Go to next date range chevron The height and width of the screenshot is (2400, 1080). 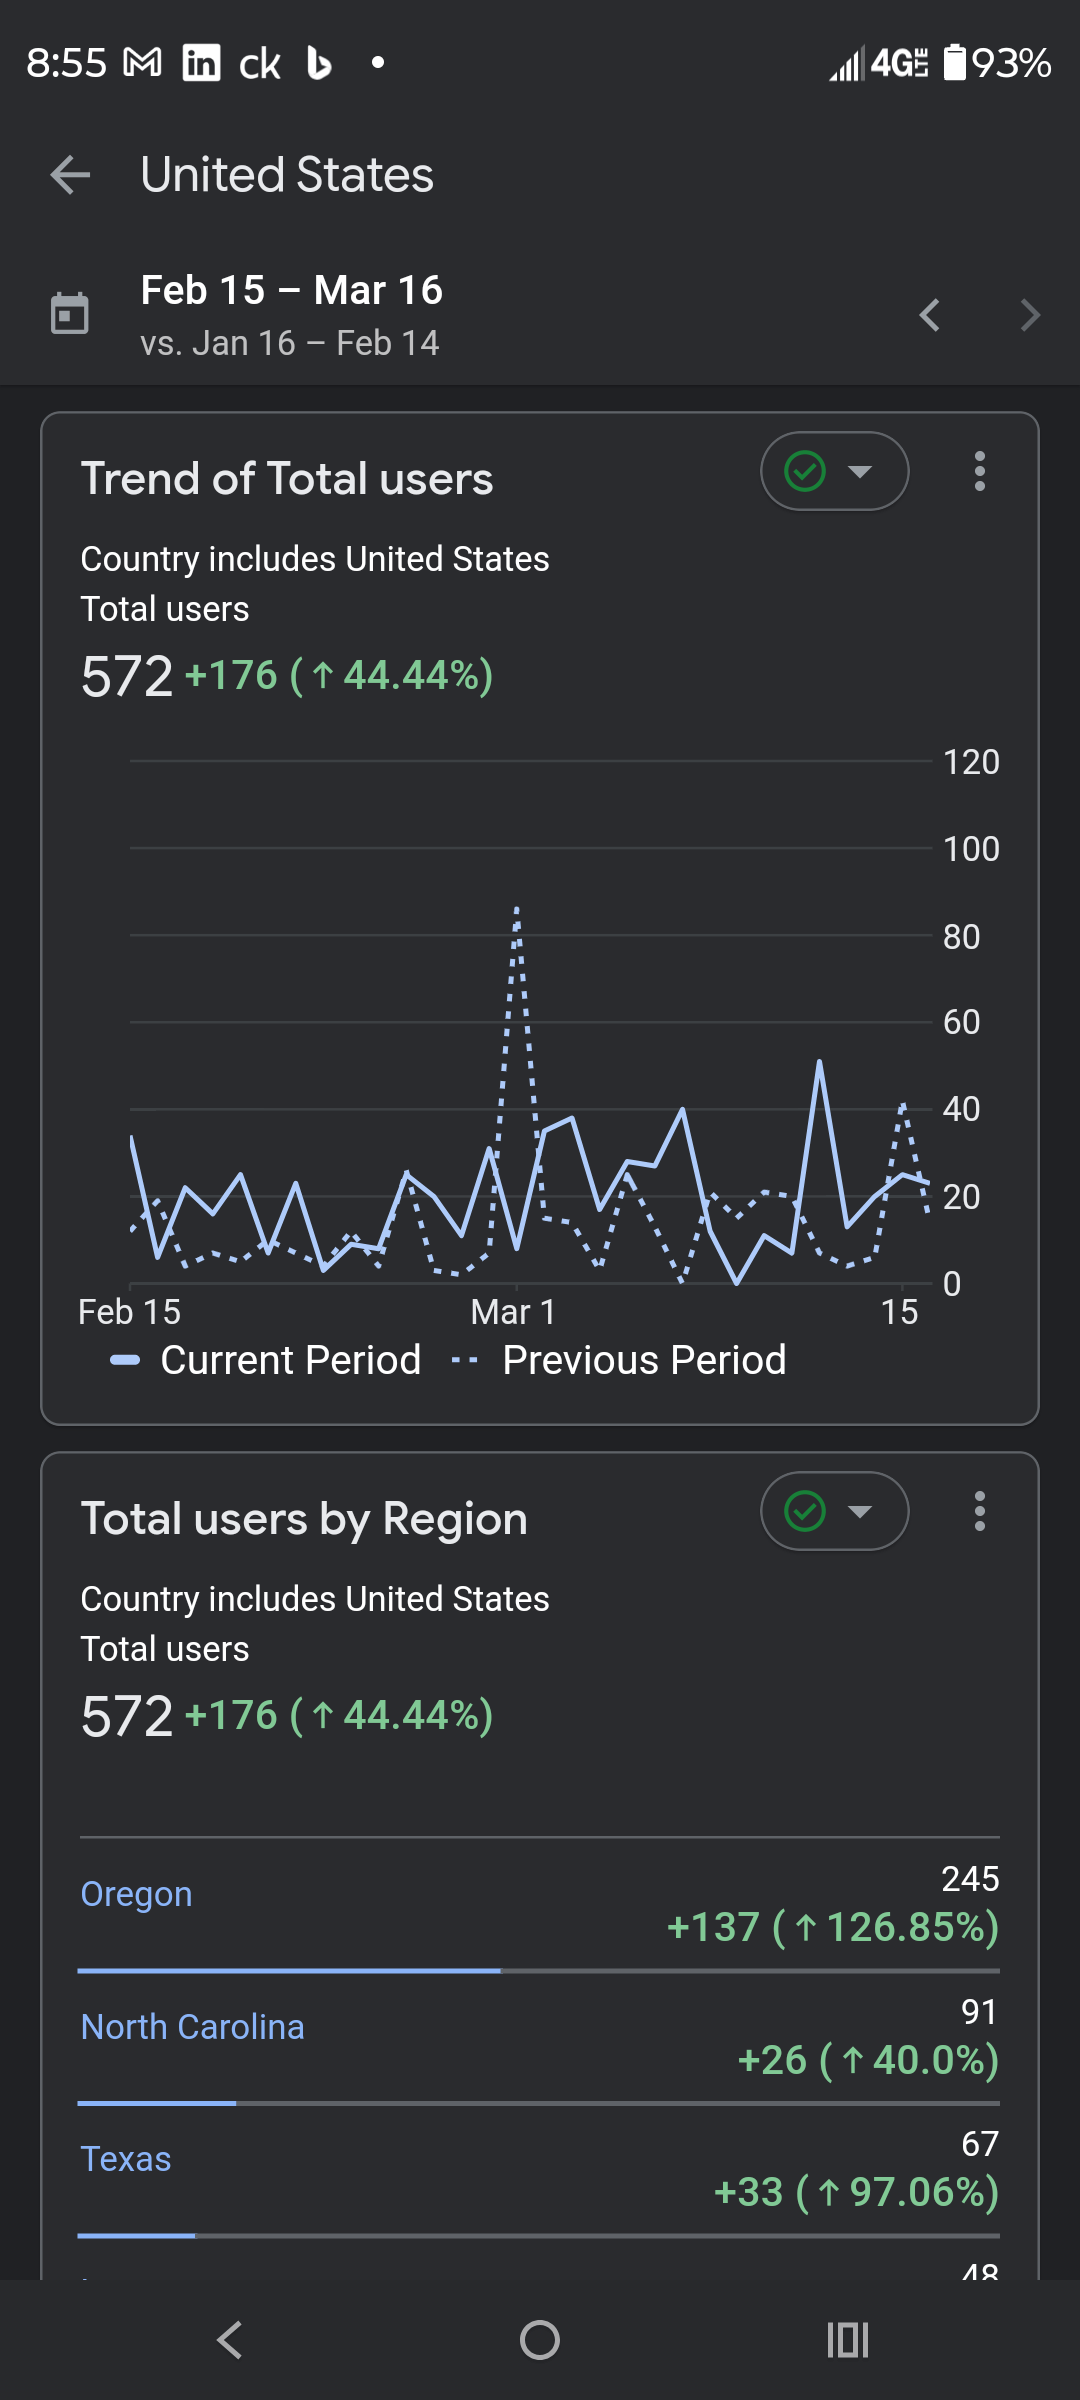tap(1030, 316)
